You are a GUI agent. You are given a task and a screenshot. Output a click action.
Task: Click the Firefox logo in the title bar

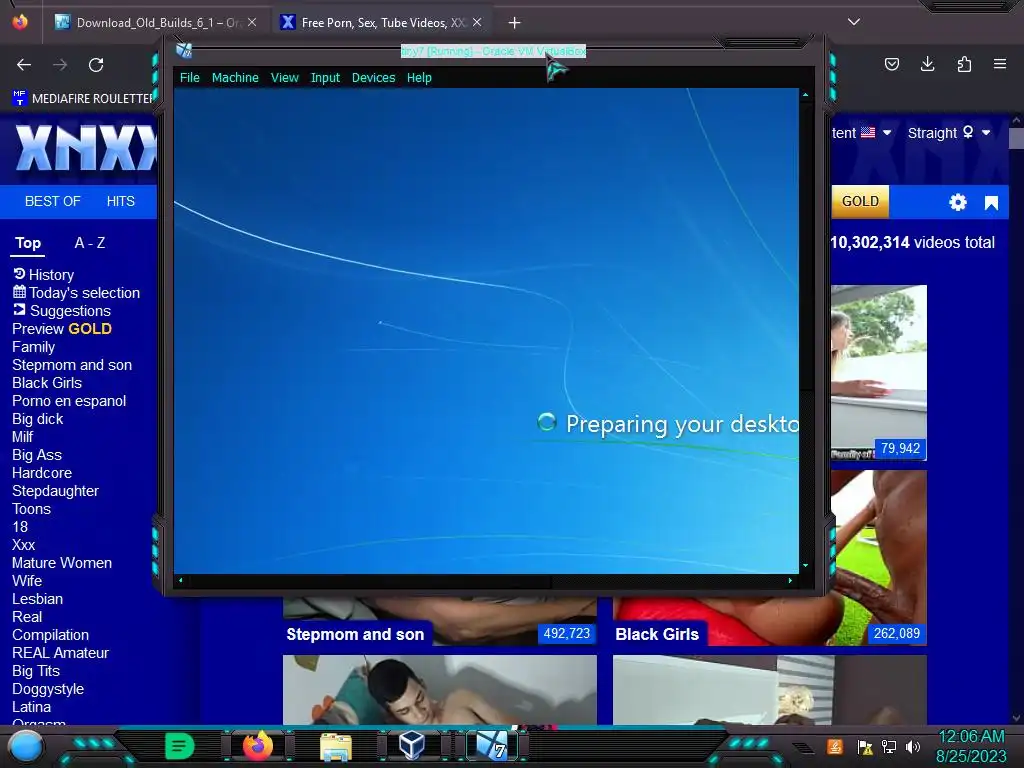[20, 22]
